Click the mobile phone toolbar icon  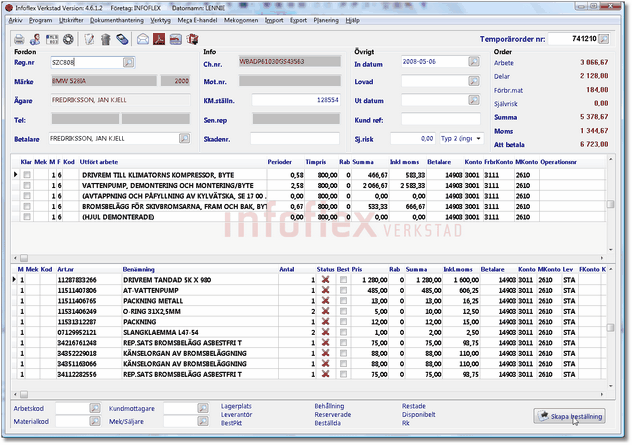(122, 39)
